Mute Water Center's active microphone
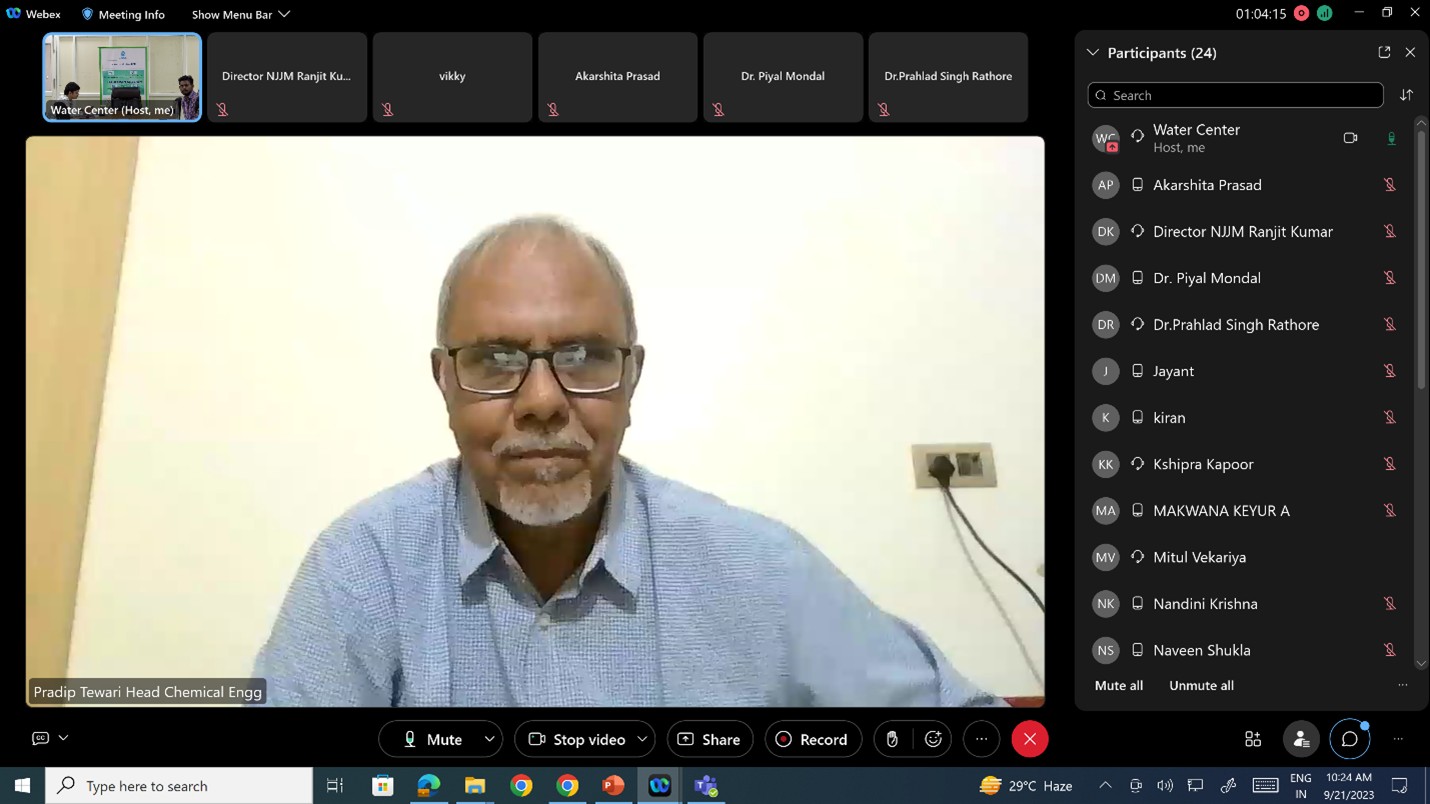Viewport: 1430px width, 804px height. pos(1392,137)
